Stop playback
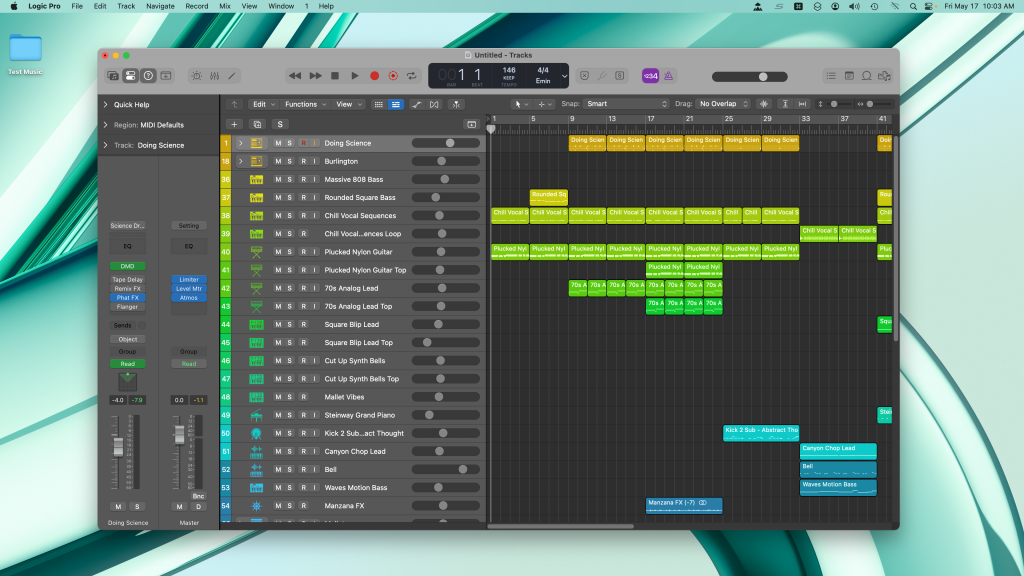Image resolution: width=1024 pixels, height=576 pixels. 335,76
